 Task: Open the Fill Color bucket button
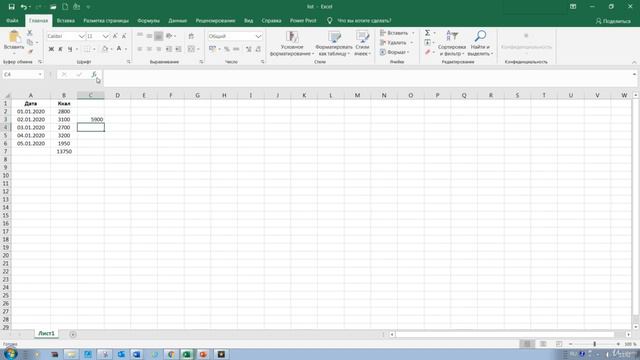(x=104, y=49)
